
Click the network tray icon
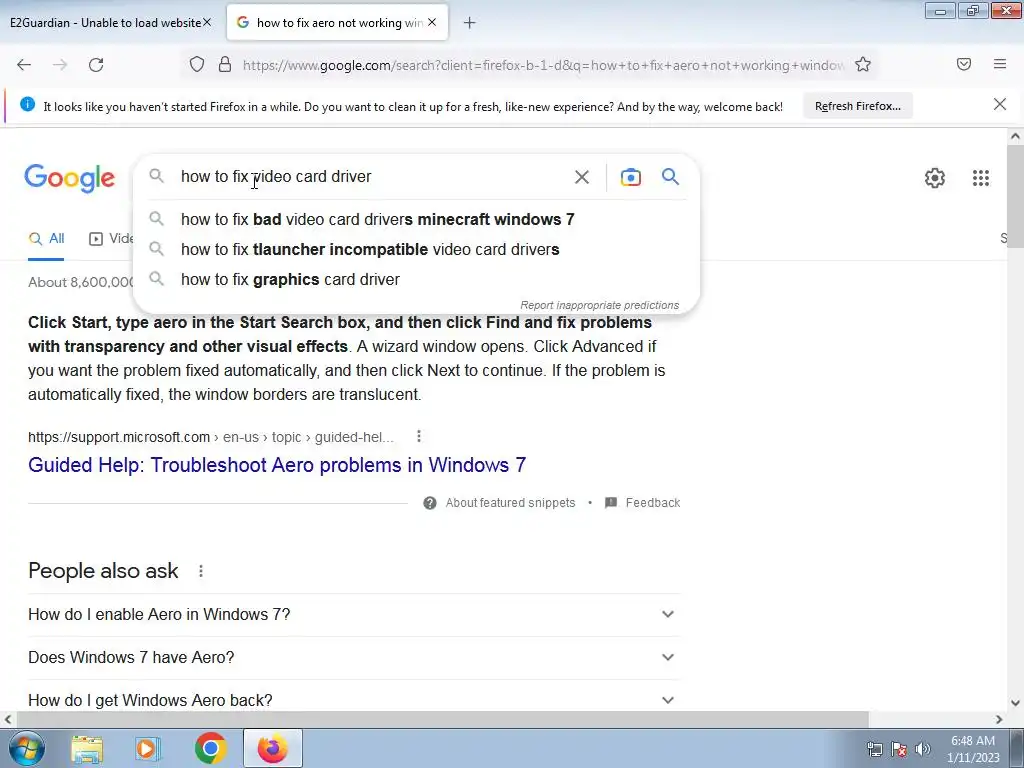(874, 749)
